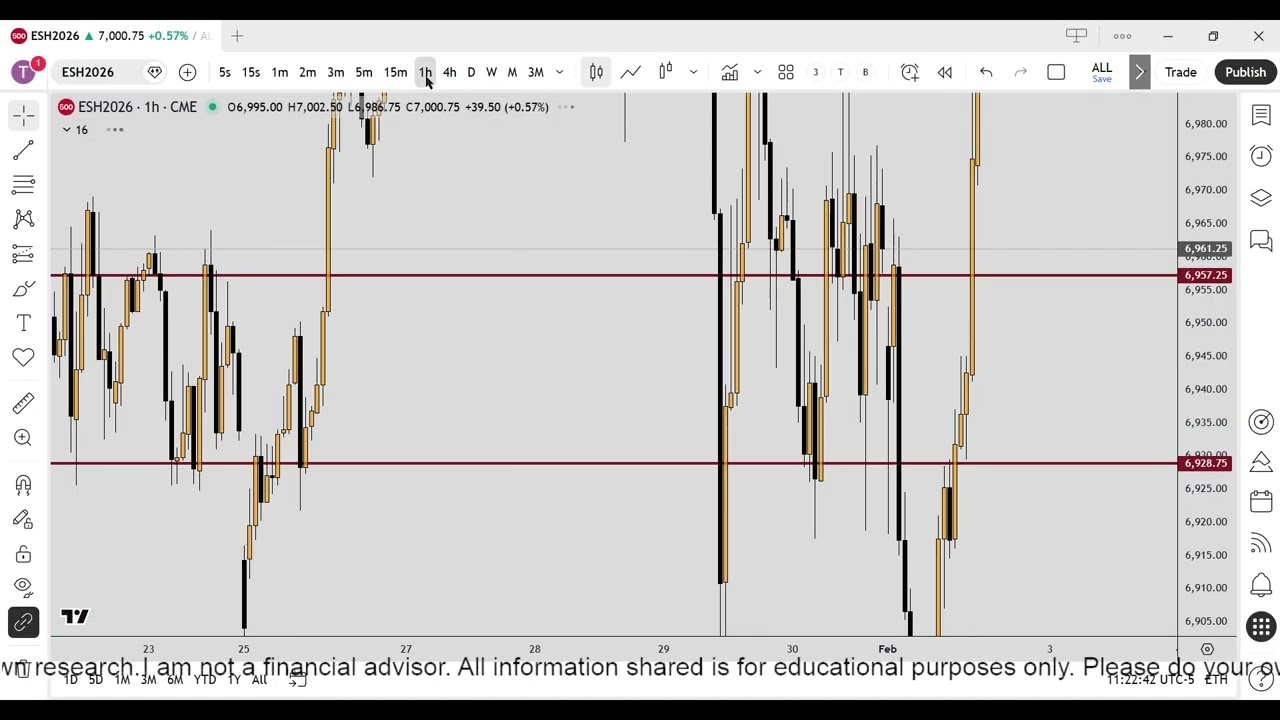Toggle lock all drawing tools
The height and width of the screenshot is (720, 1280).
[24, 554]
